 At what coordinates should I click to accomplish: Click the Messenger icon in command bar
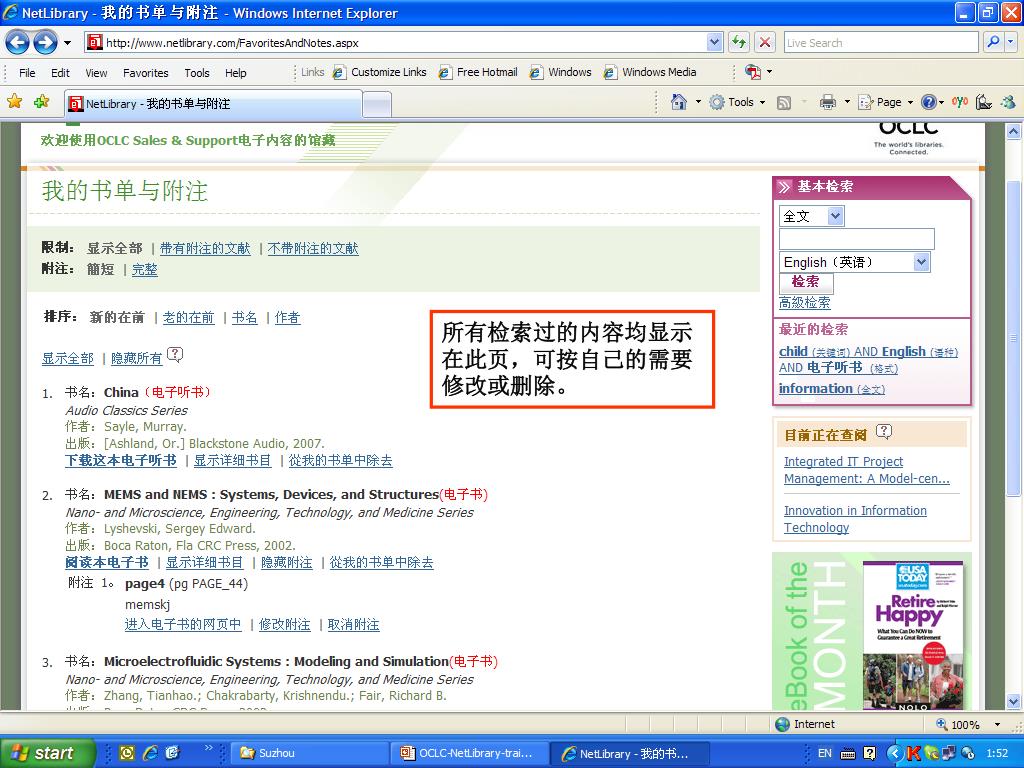(1008, 102)
